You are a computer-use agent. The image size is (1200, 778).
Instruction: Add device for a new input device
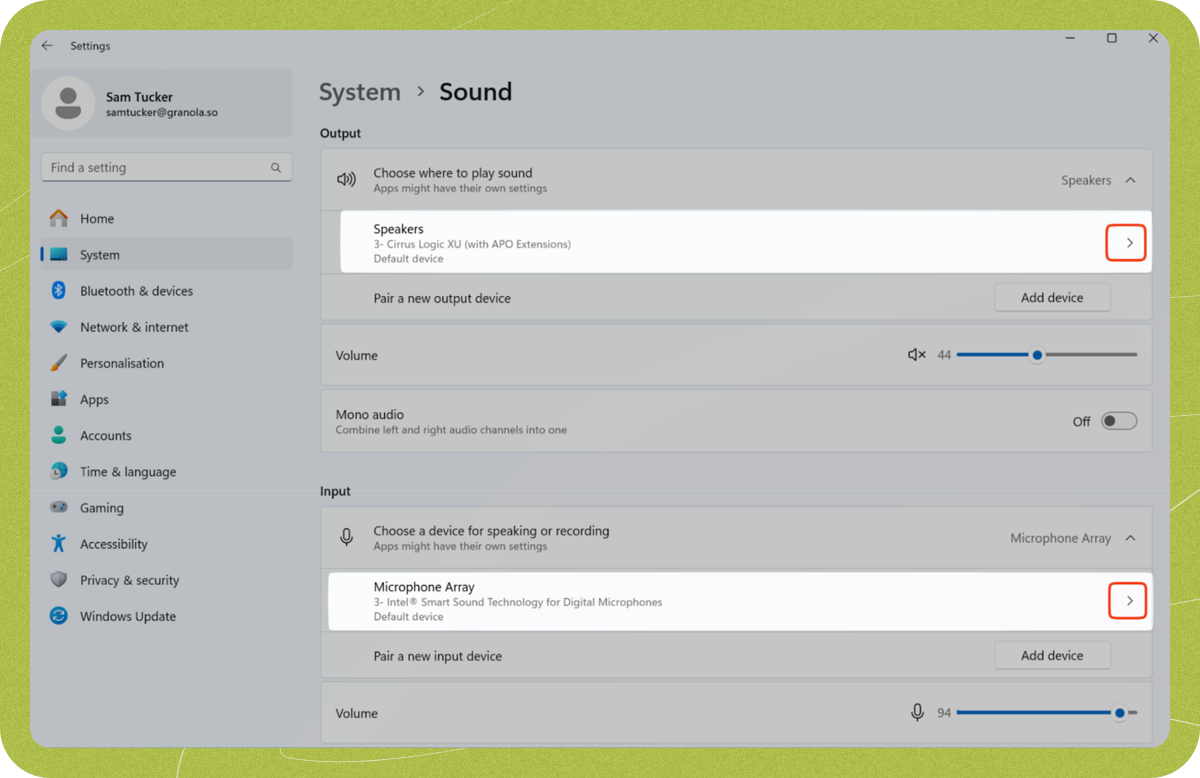[1052, 655]
